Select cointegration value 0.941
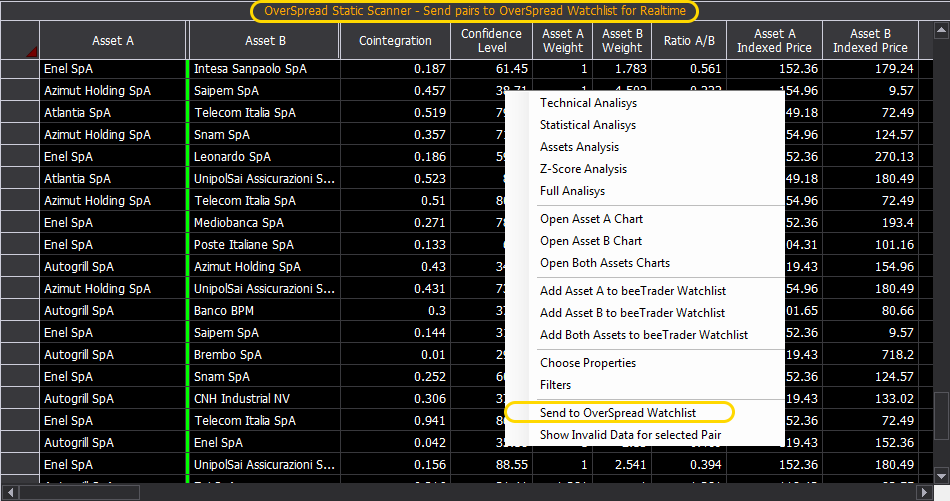The height and width of the screenshot is (501, 950). [x=395, y=421]
